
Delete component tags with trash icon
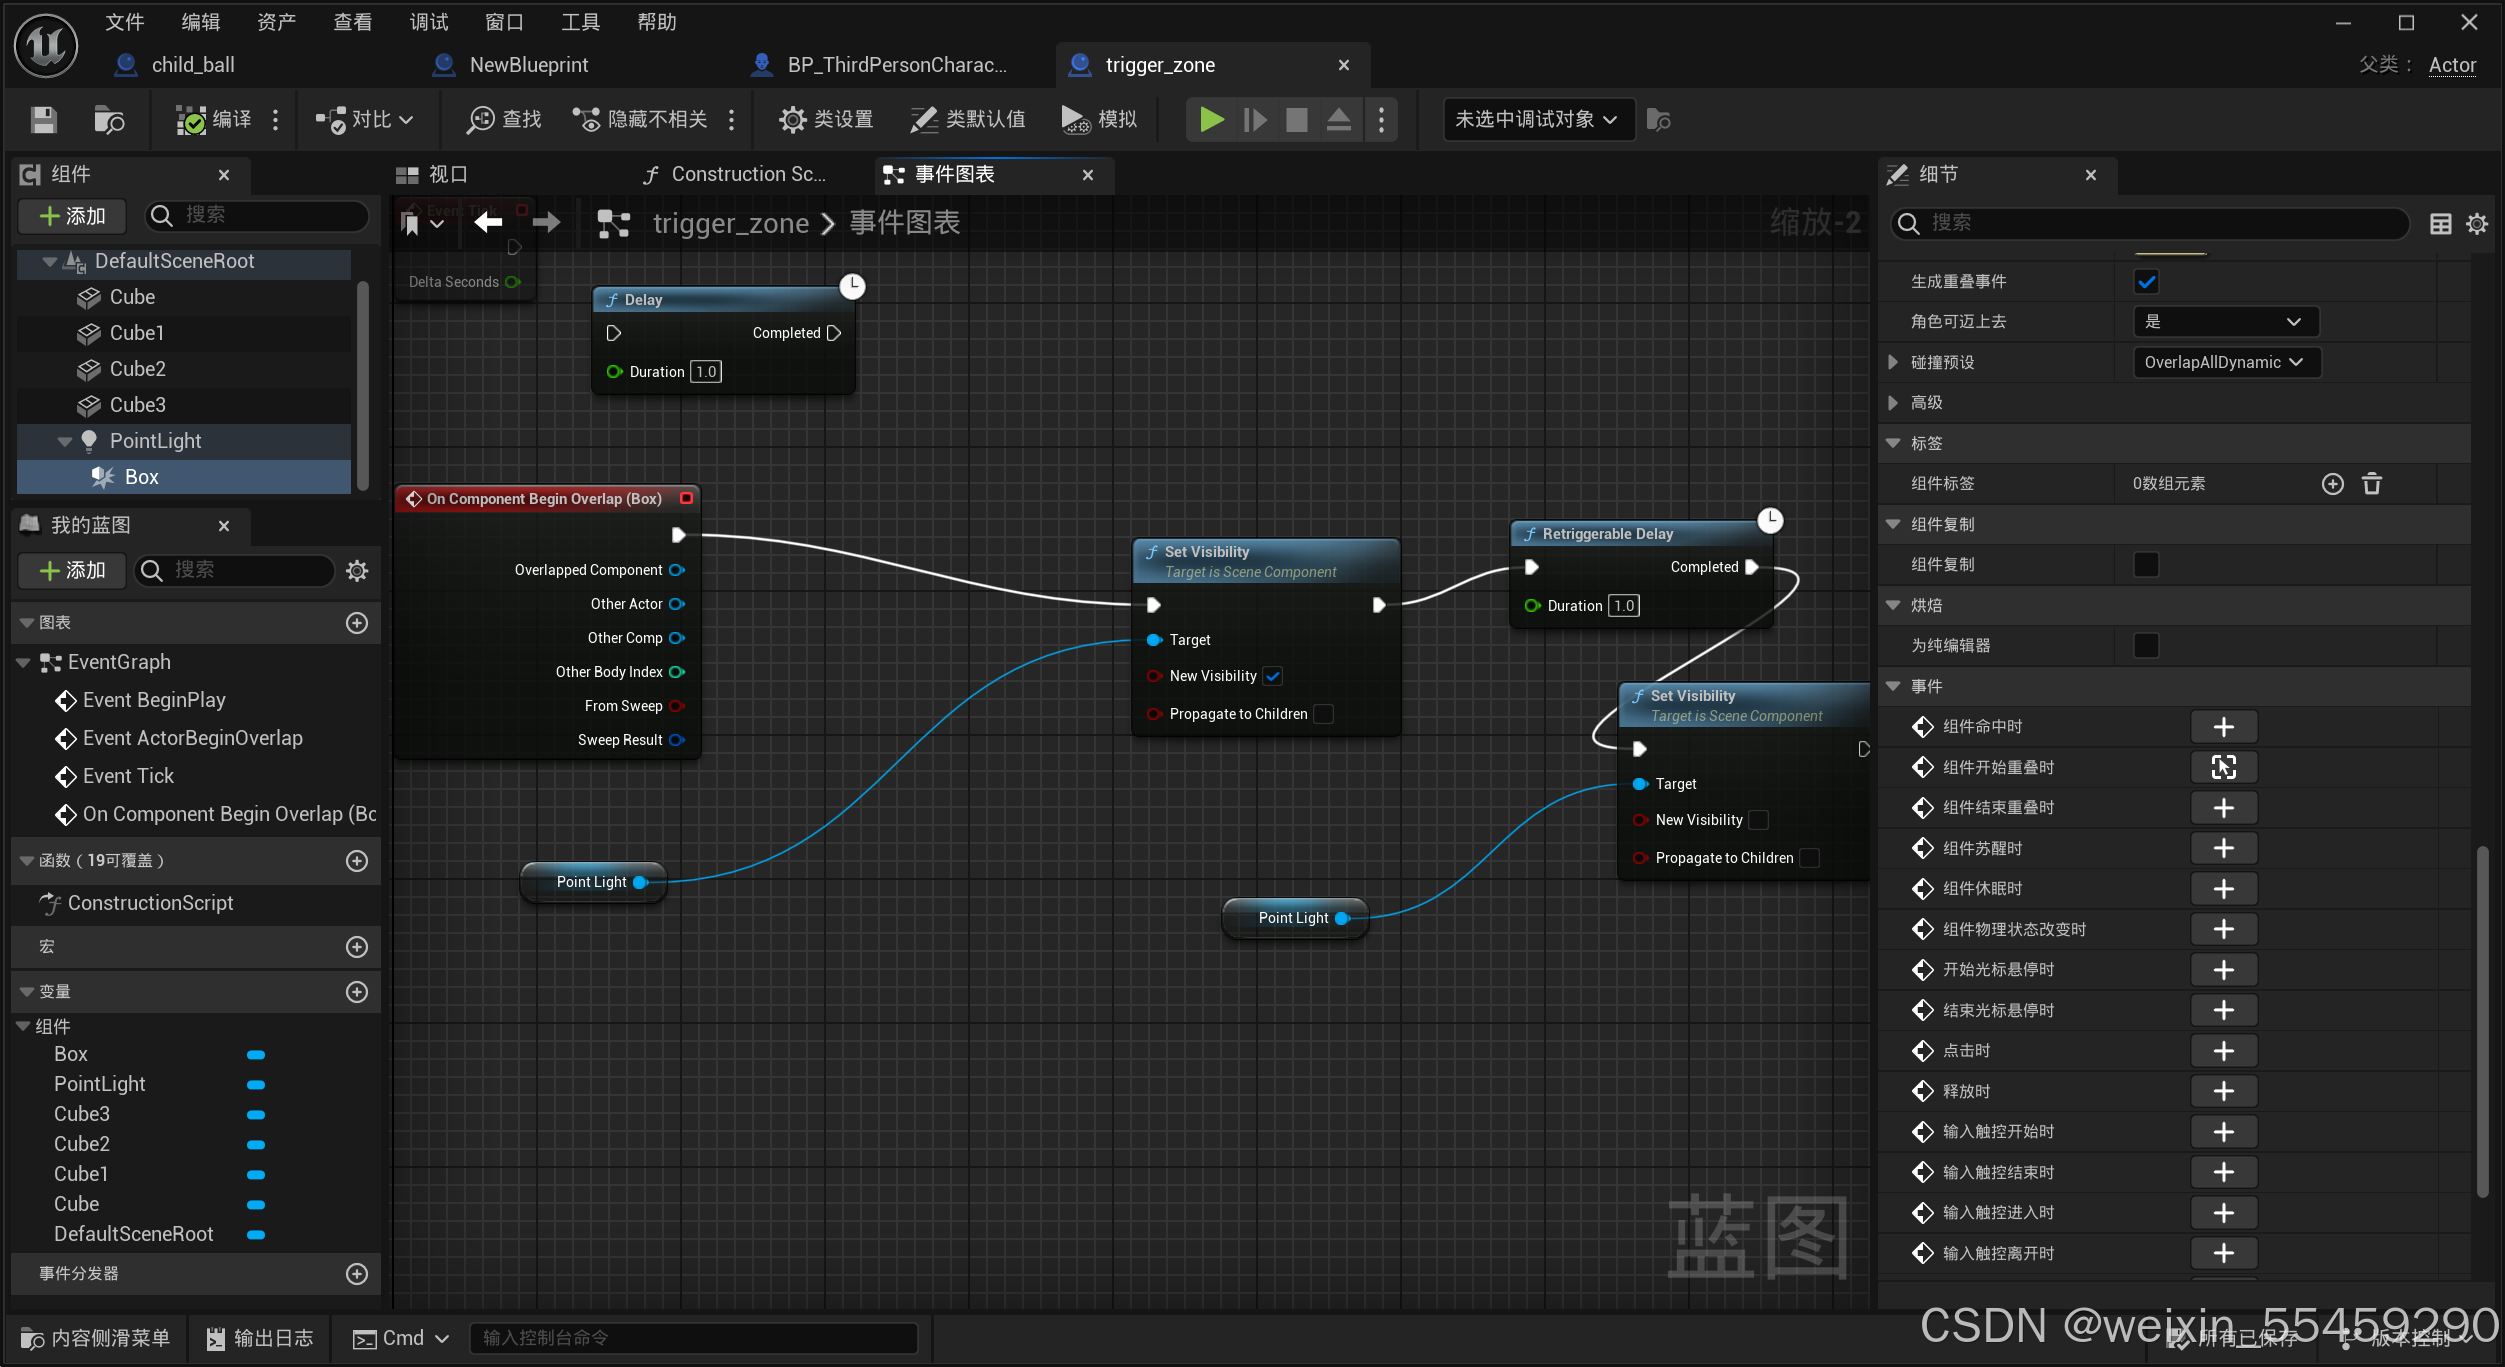[2372, 484]
